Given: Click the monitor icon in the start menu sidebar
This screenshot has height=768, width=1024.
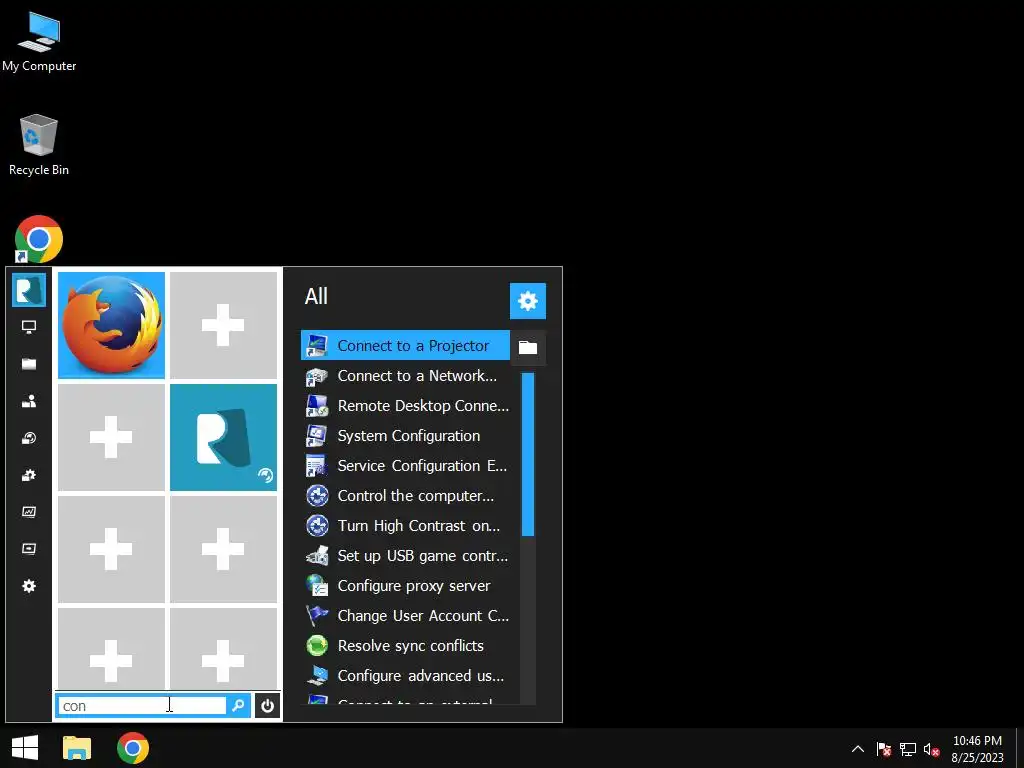Looking at the screenshot, I should point(29,327).
